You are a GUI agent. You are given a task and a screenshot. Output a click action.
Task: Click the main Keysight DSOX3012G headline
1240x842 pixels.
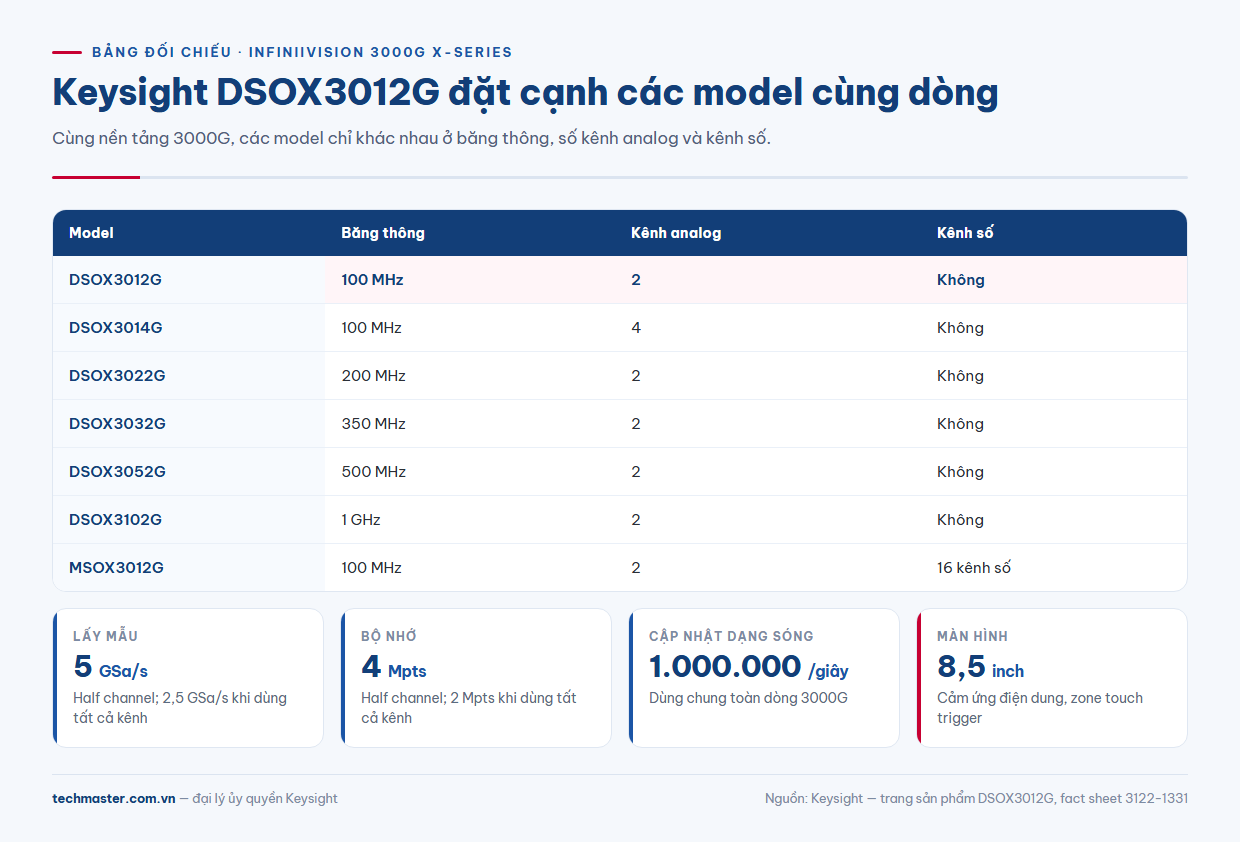point(525,93)
